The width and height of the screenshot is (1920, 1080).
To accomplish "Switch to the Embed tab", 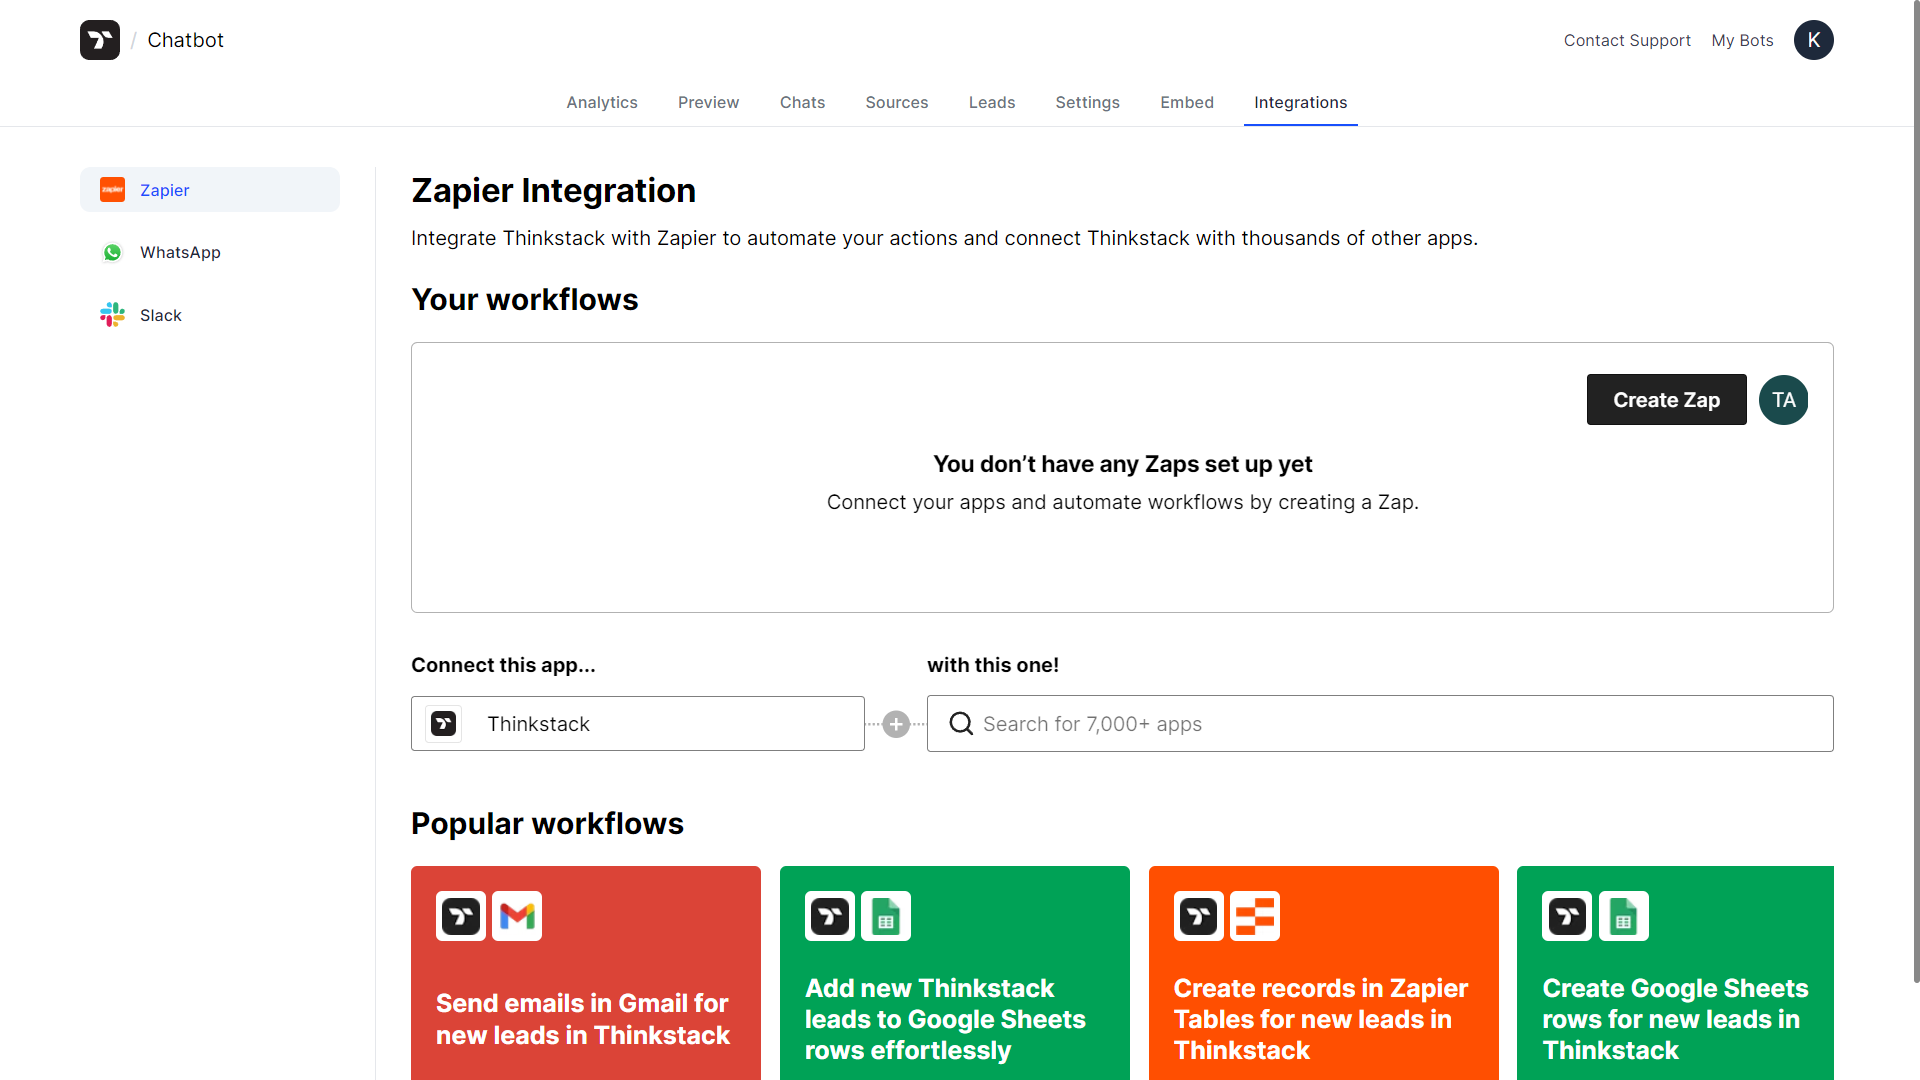I will (x=1187, y=102).
